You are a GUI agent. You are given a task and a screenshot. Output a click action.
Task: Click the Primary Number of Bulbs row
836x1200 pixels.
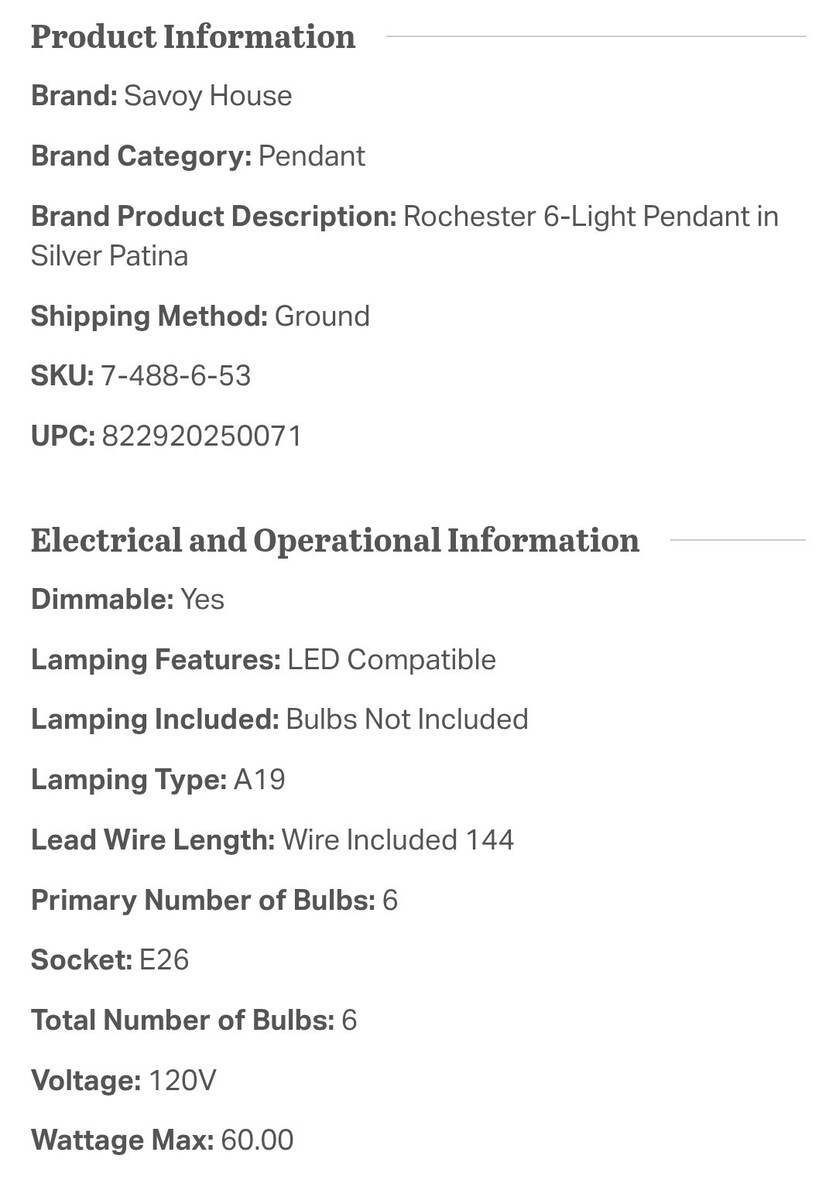coord(214,900)
